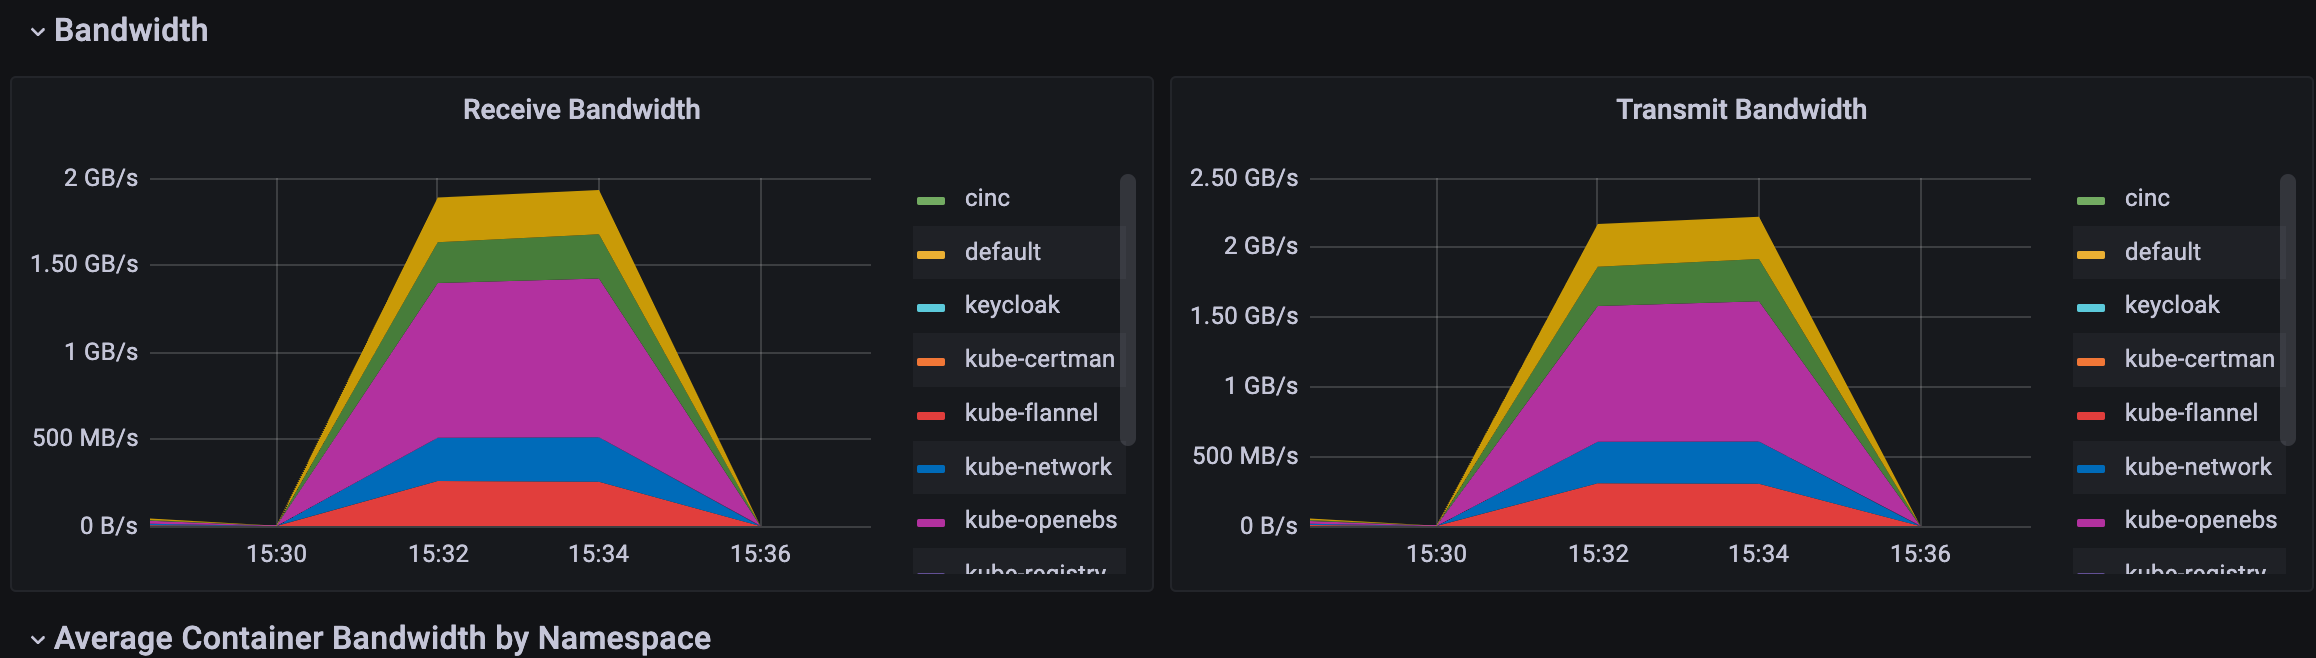
Task: Click kube-openebs magenta swatch in Transmit legend
Action: [x=2091, y=523]
